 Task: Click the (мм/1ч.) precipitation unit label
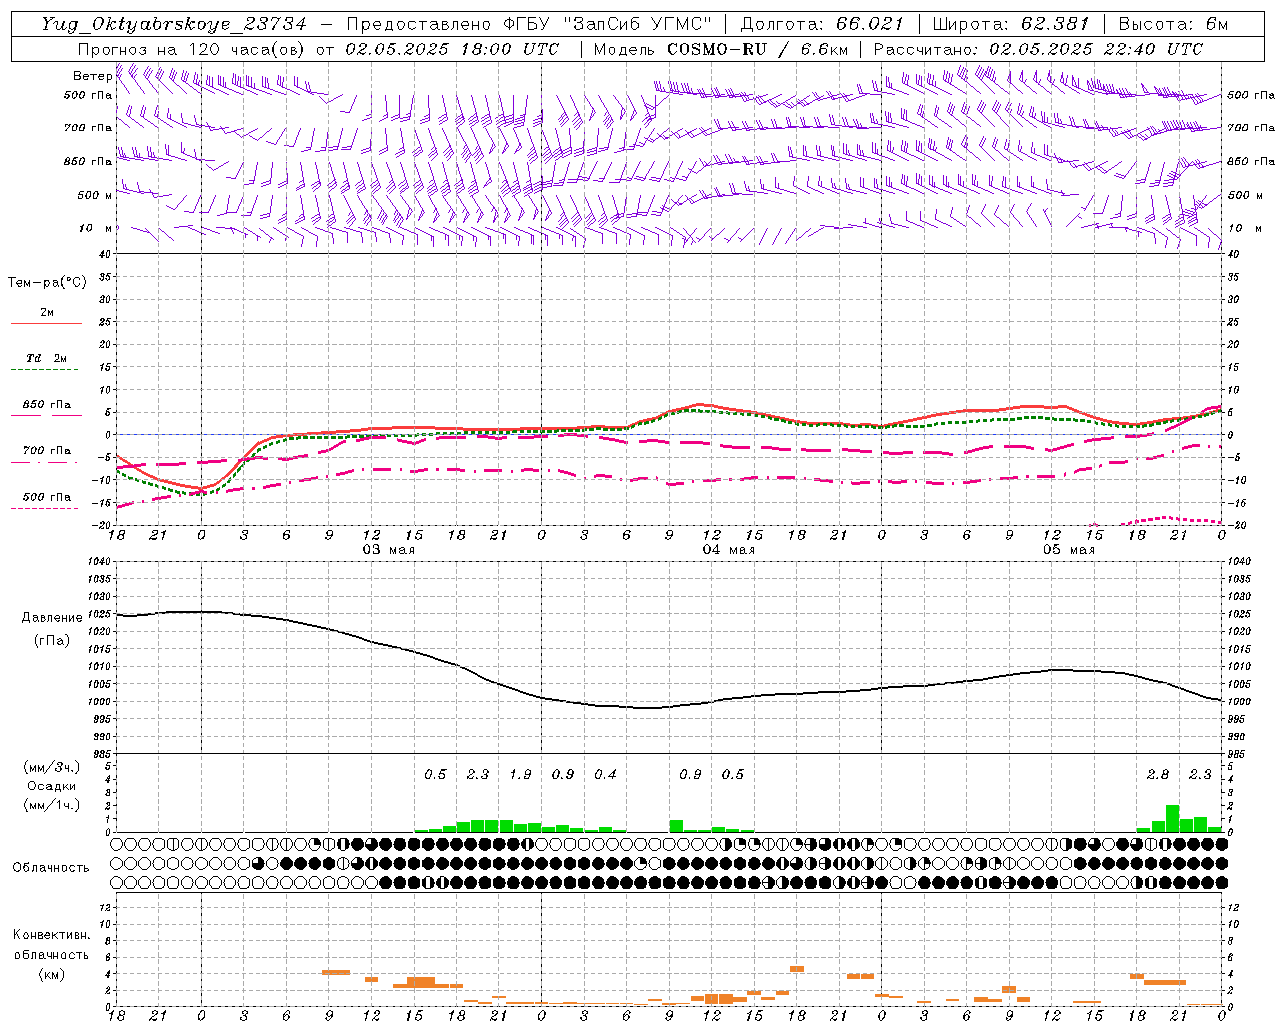[52, 805]
